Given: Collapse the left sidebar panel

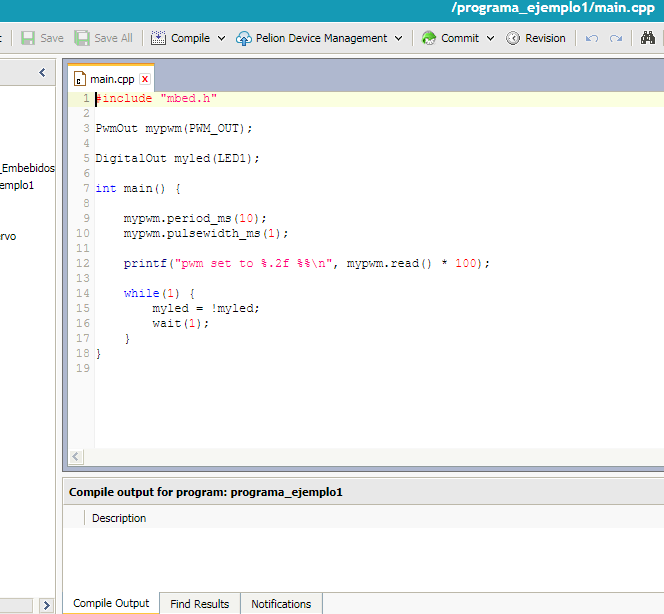Looking at the screenshot, I should [x=42, y=73].
